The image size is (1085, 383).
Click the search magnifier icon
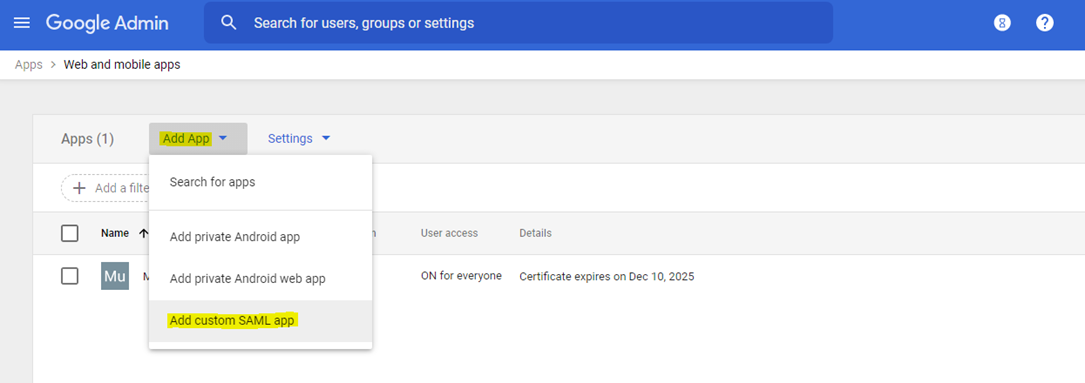click(x=228, y=23)
